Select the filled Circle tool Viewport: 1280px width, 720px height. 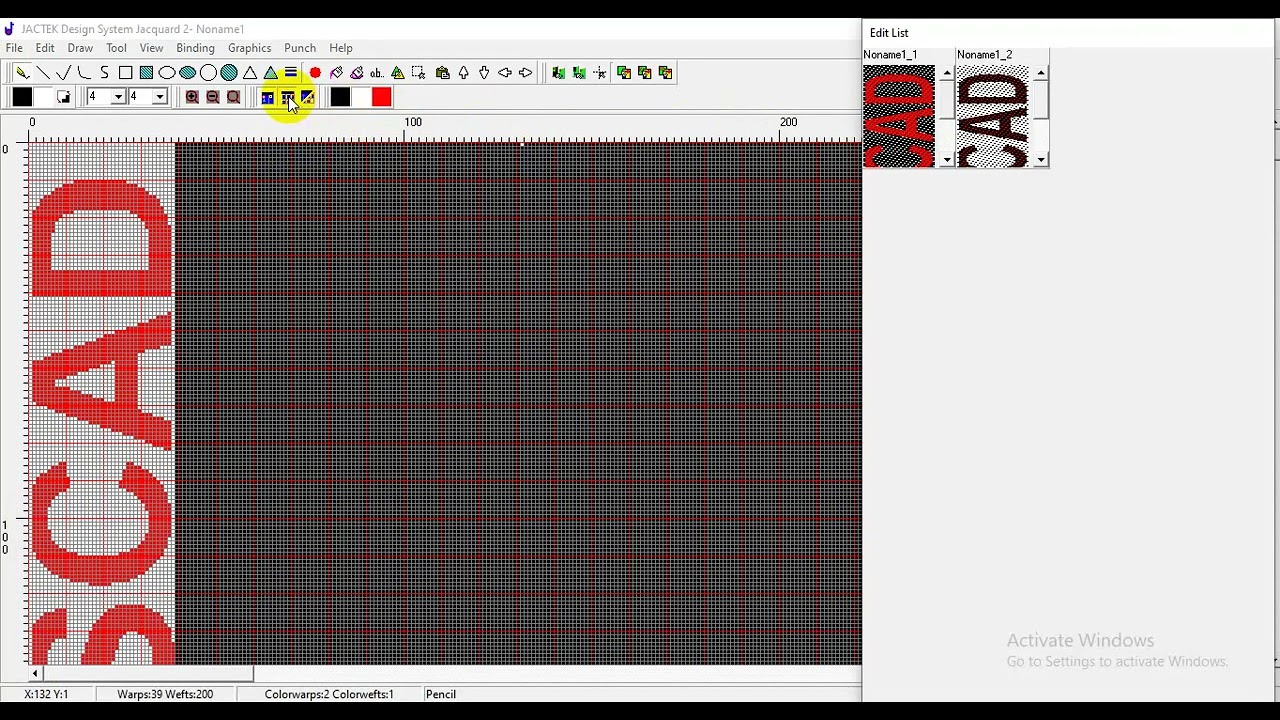click(229, 72)
